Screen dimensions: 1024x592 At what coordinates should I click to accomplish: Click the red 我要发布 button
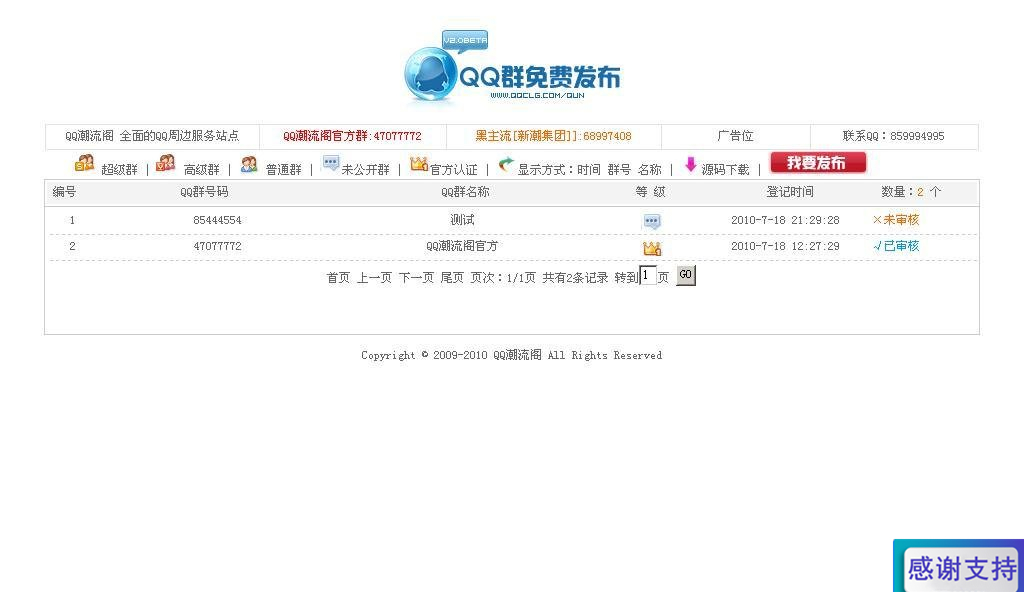(x=818, y=163)
